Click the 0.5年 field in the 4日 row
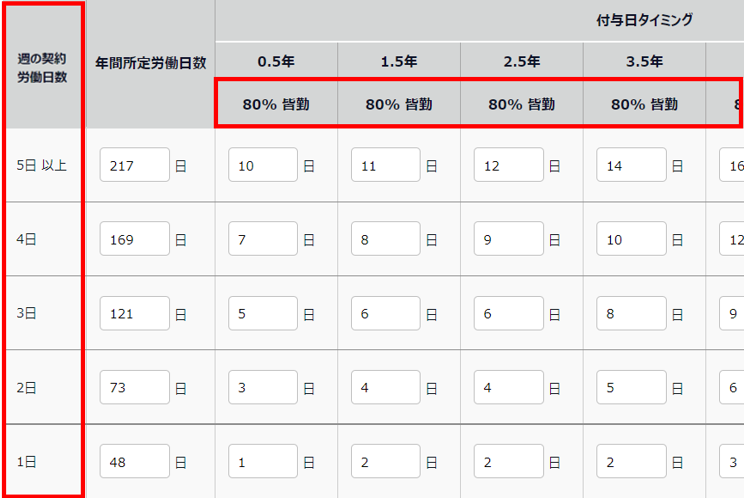 263,239
